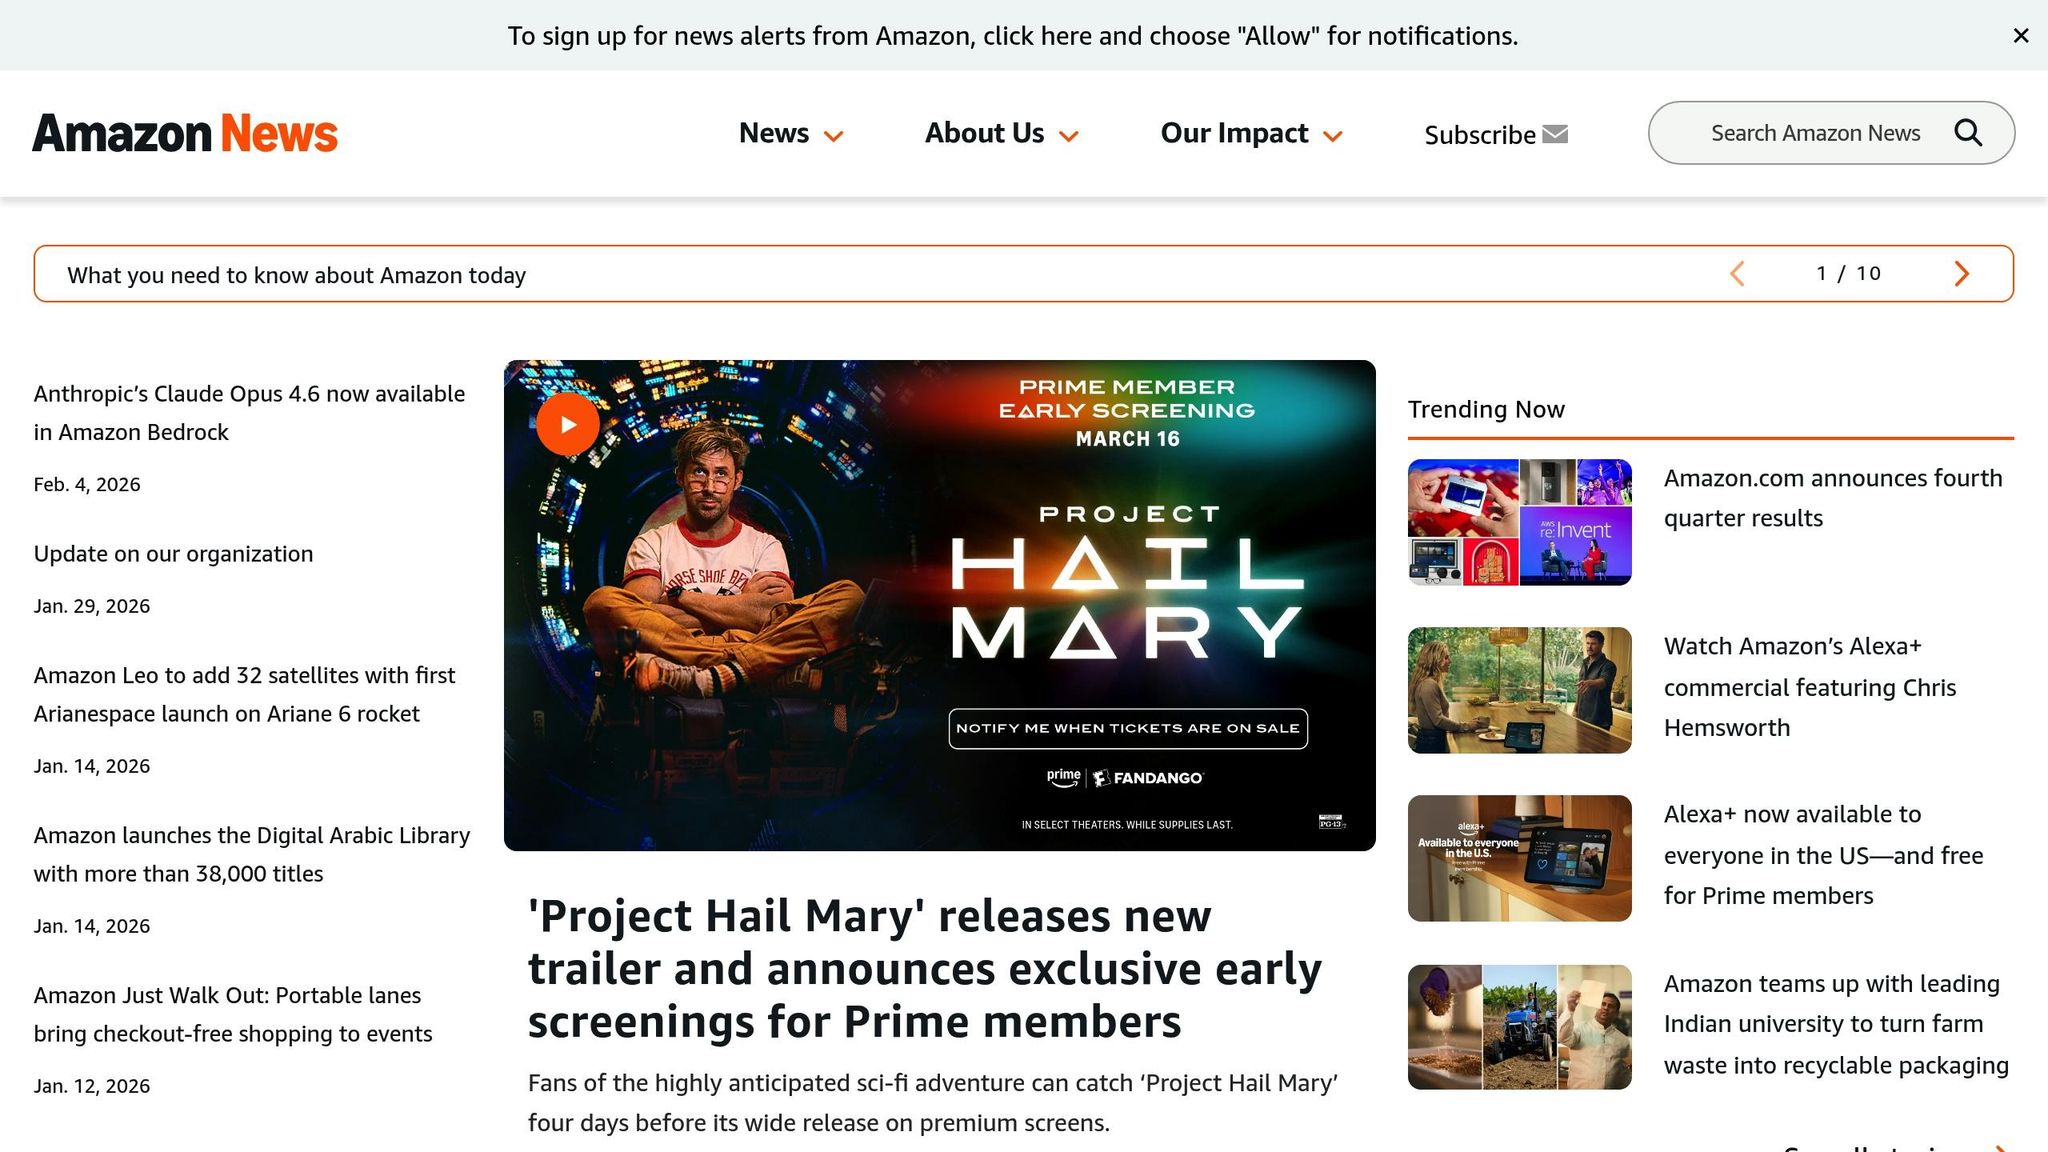
Task: Go to next news ticker item
Action: click(x=1961, y=274)
